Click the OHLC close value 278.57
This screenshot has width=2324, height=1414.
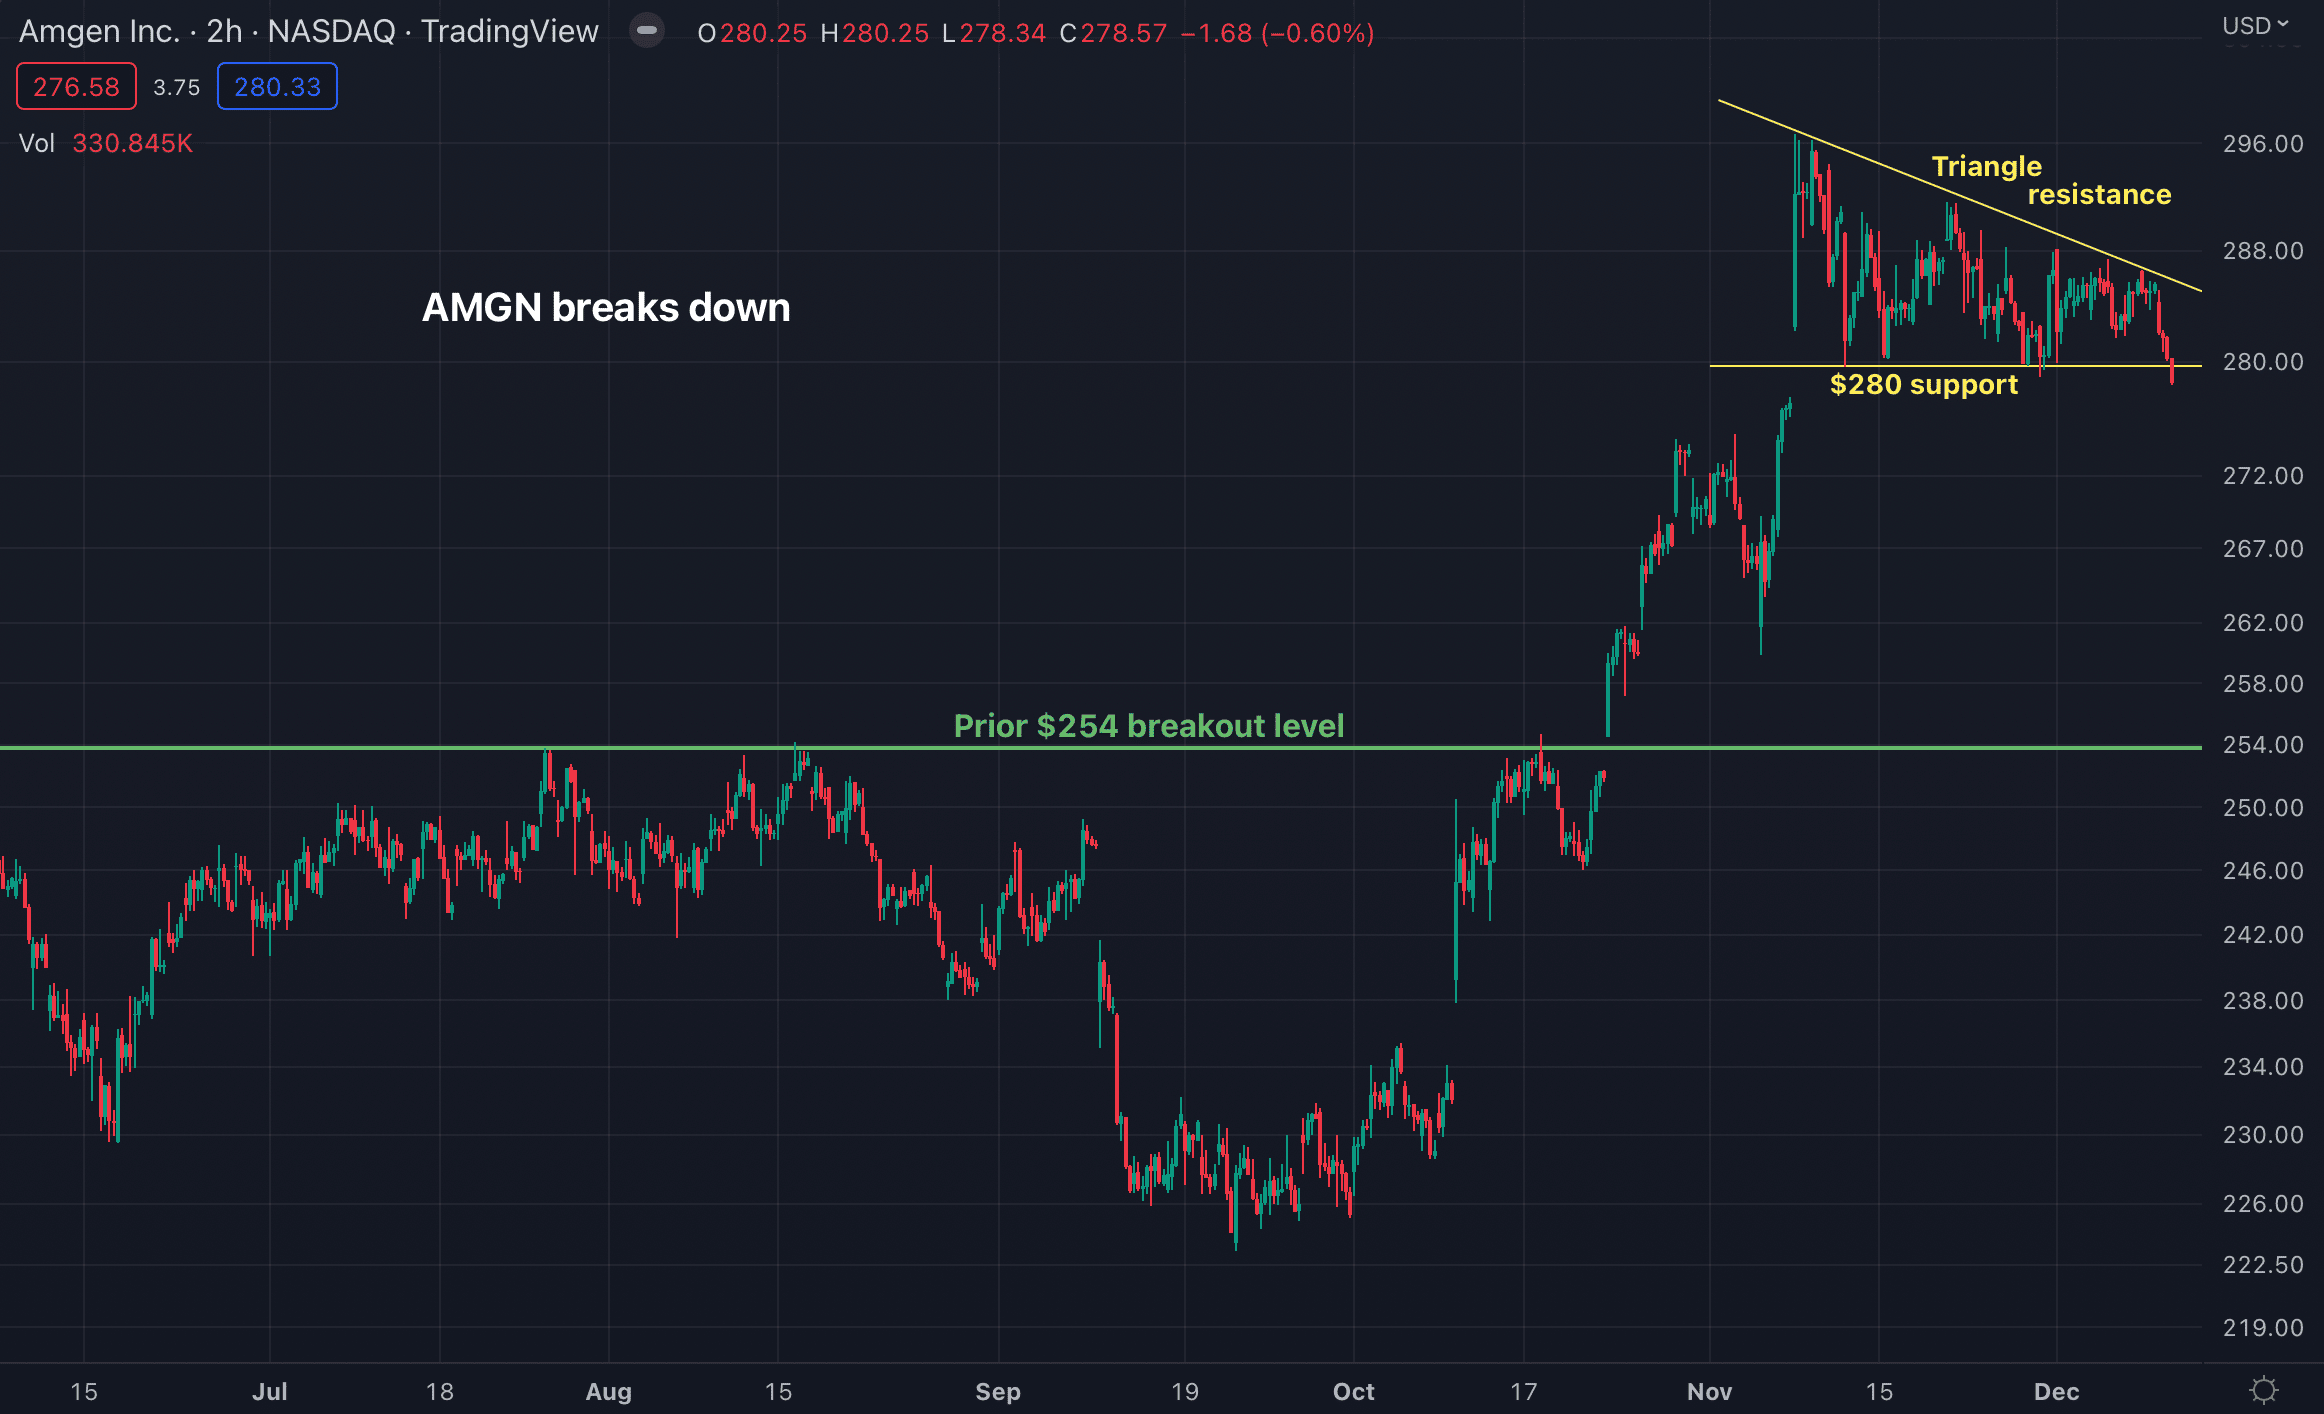(x=1124, y=33)
